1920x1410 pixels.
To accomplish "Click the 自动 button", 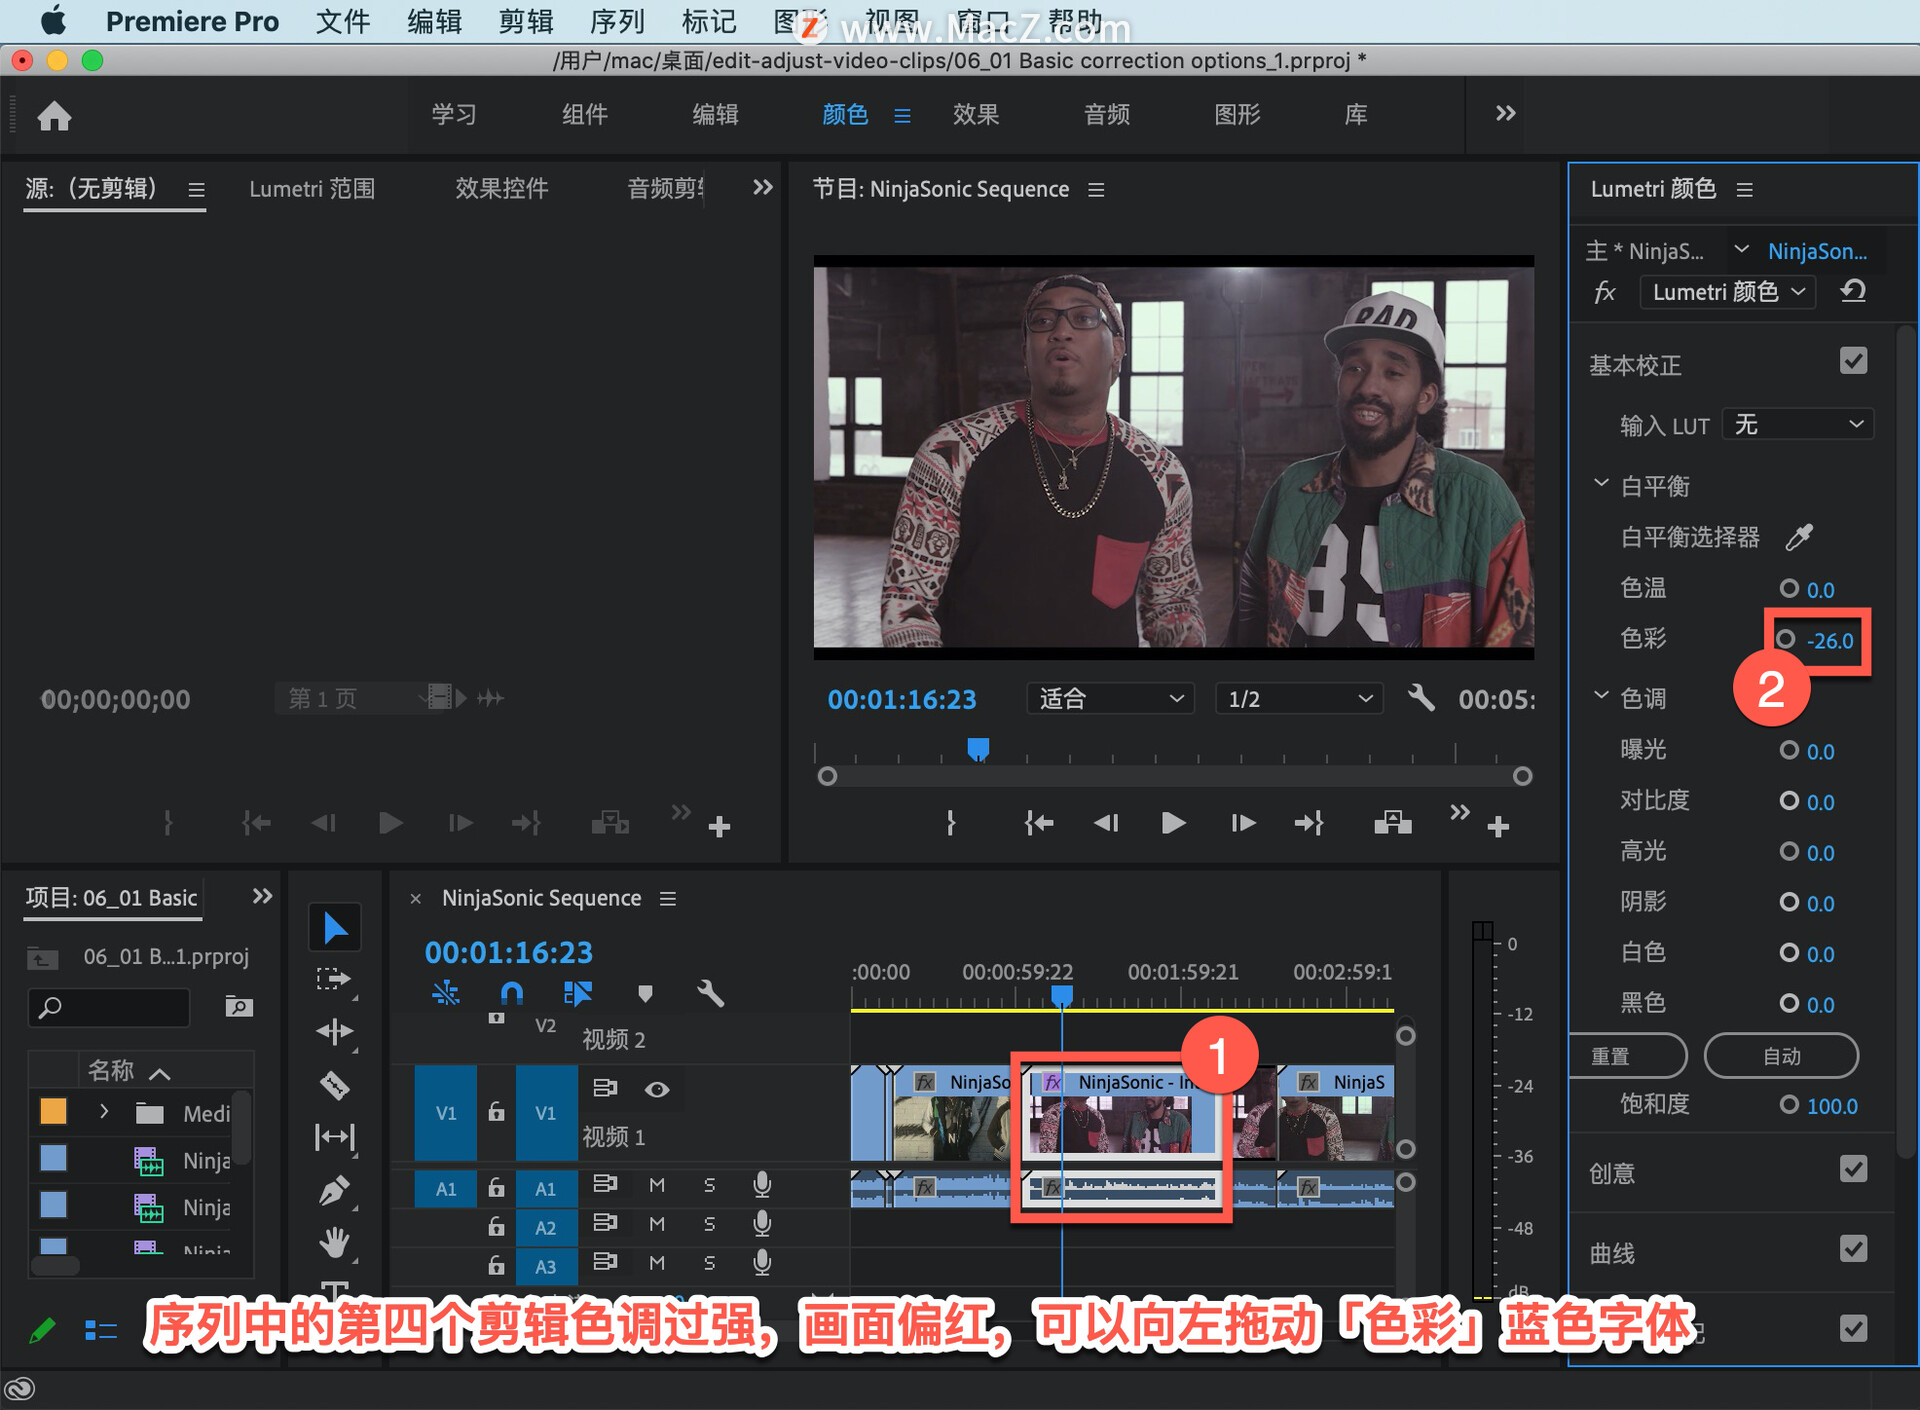I will (x=1781, y=1056).
